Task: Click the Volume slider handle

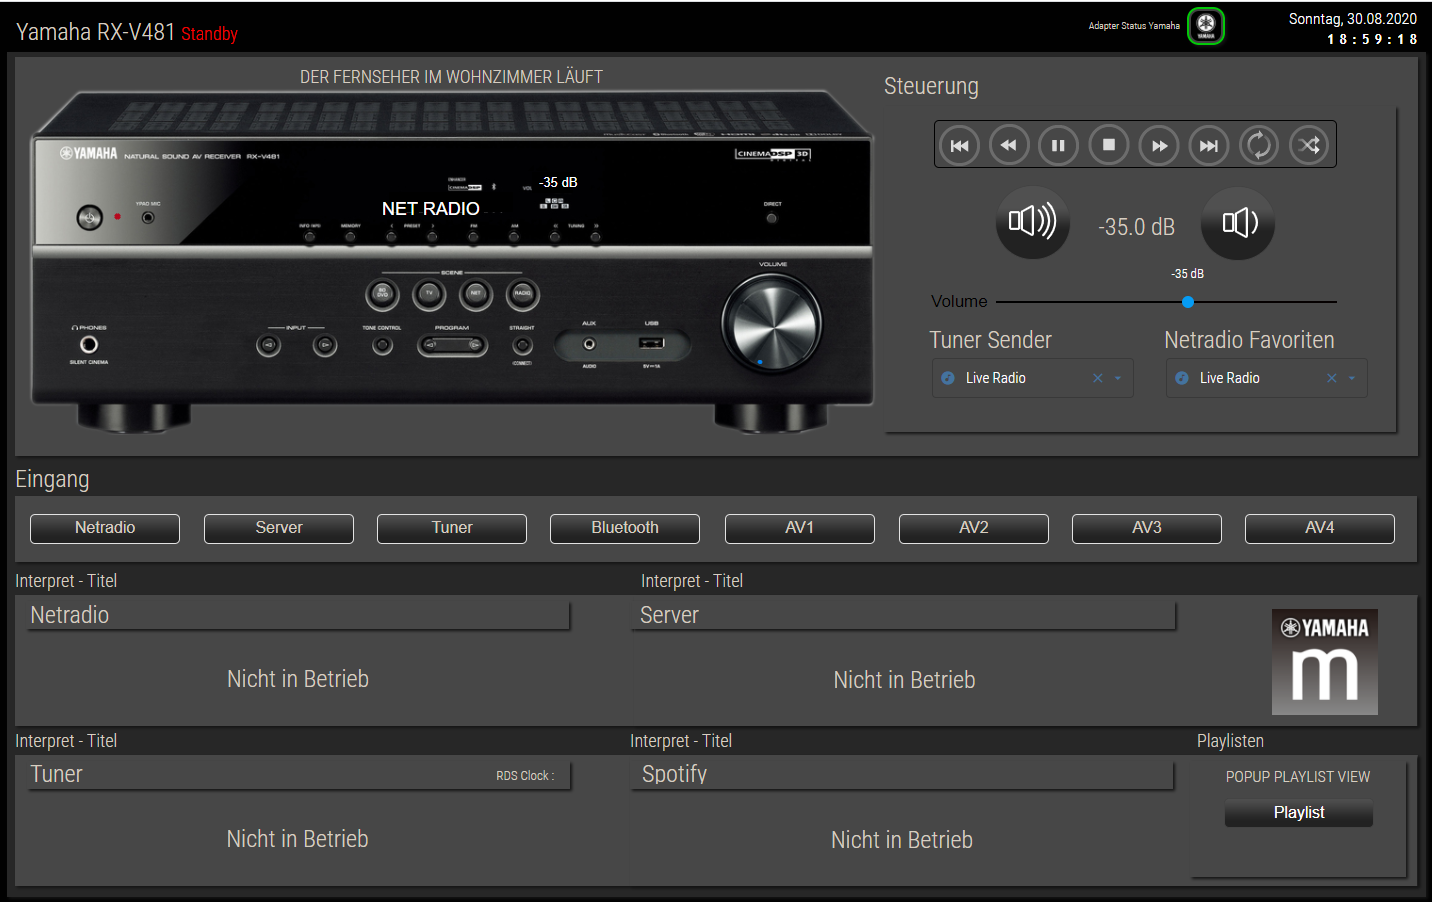Action: click(1188, 302)
